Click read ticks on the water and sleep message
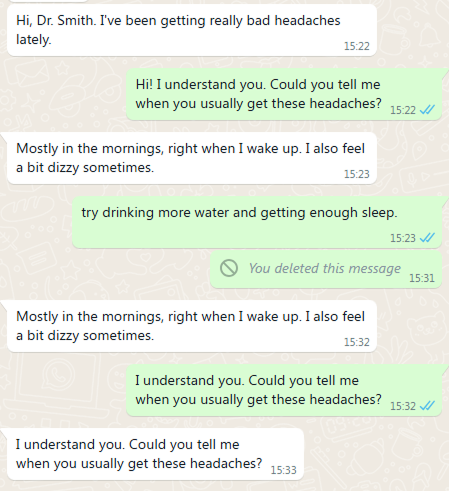Image resolution: width=449 pixels, height=491 pixels. point(427,238)
